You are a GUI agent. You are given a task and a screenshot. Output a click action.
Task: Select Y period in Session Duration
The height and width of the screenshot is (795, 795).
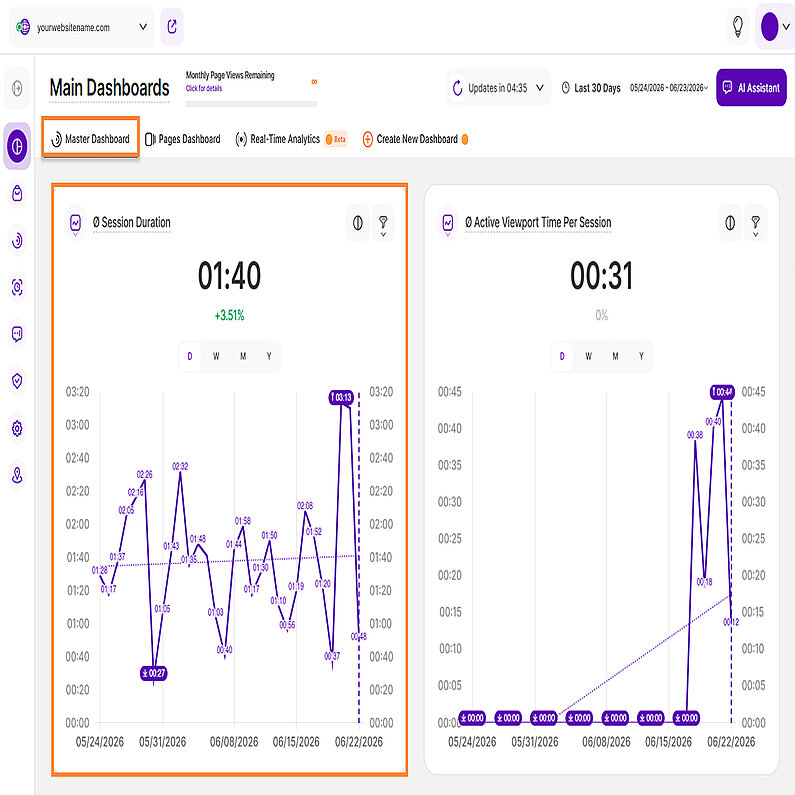click(x=269, y=356)
